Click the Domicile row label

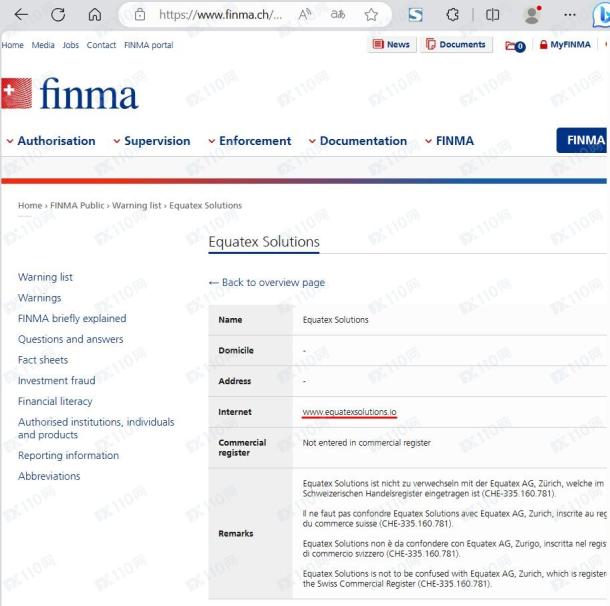click(236, 350)
